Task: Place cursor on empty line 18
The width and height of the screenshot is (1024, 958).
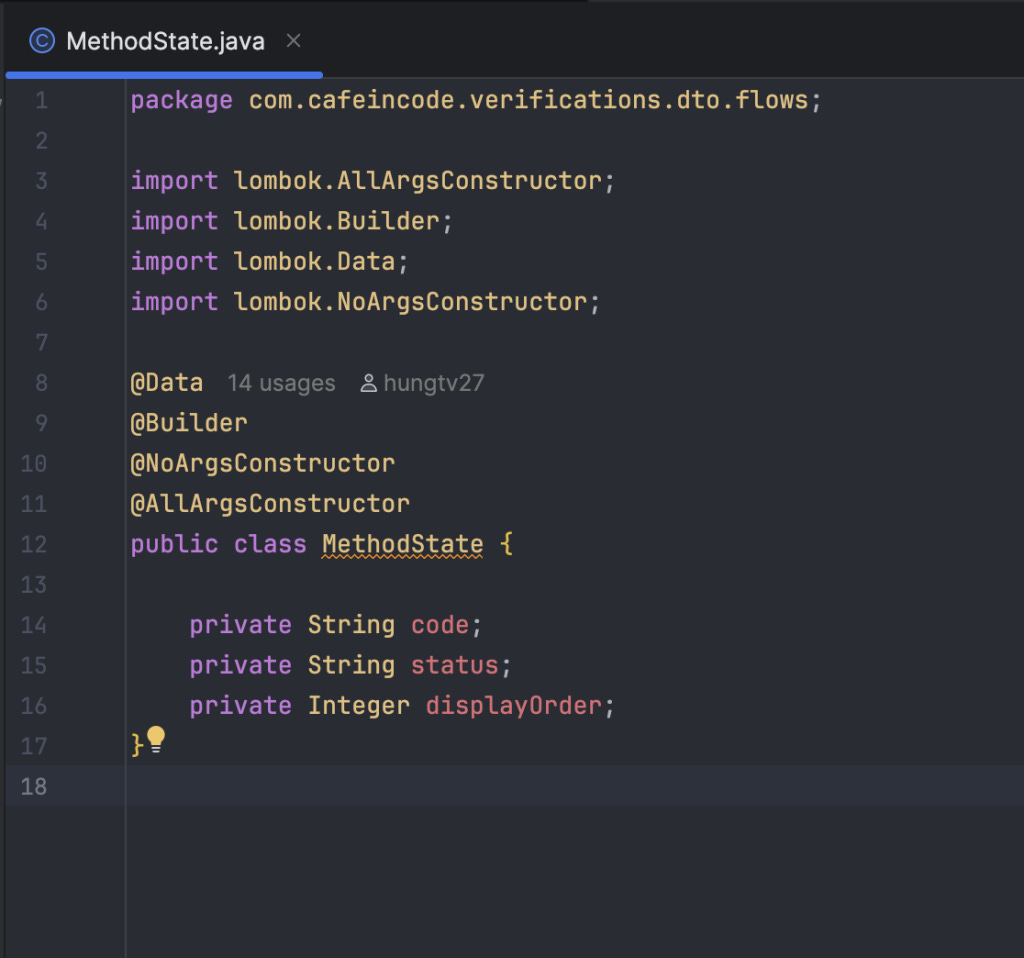Action: (575, 786)
